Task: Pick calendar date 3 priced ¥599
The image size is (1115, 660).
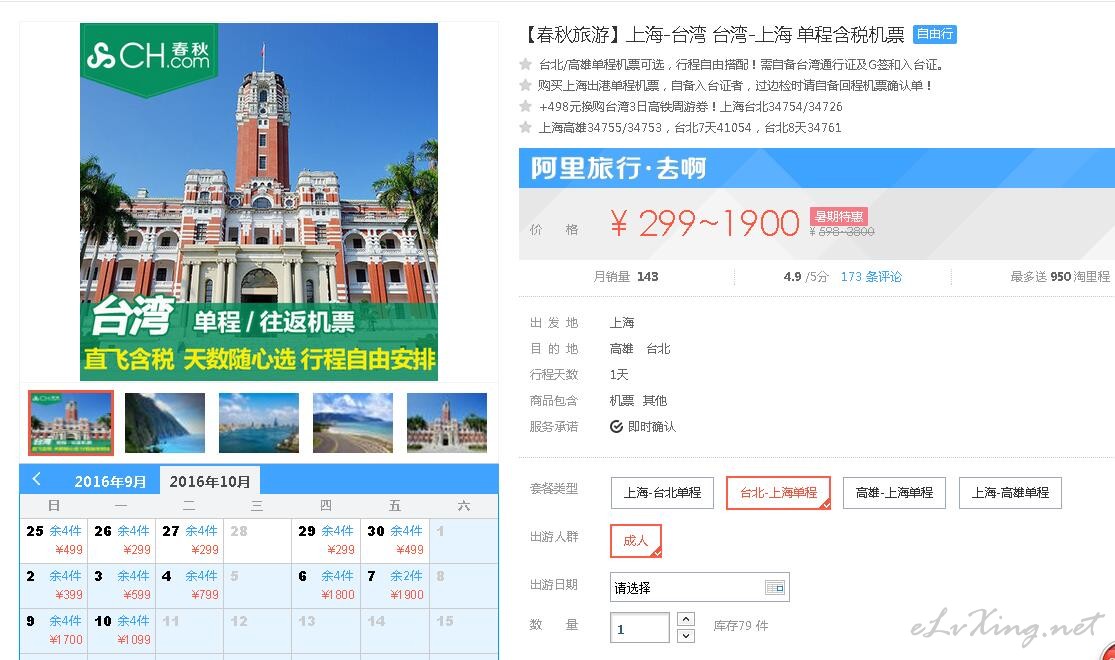Action: pos(122,585)
